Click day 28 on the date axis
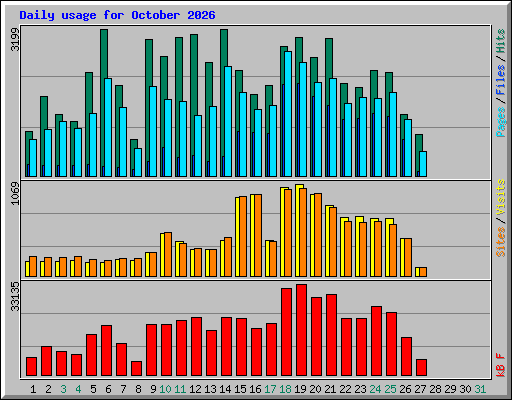The width and height of the screenshot is (512, 400). (x=435, y=389)
